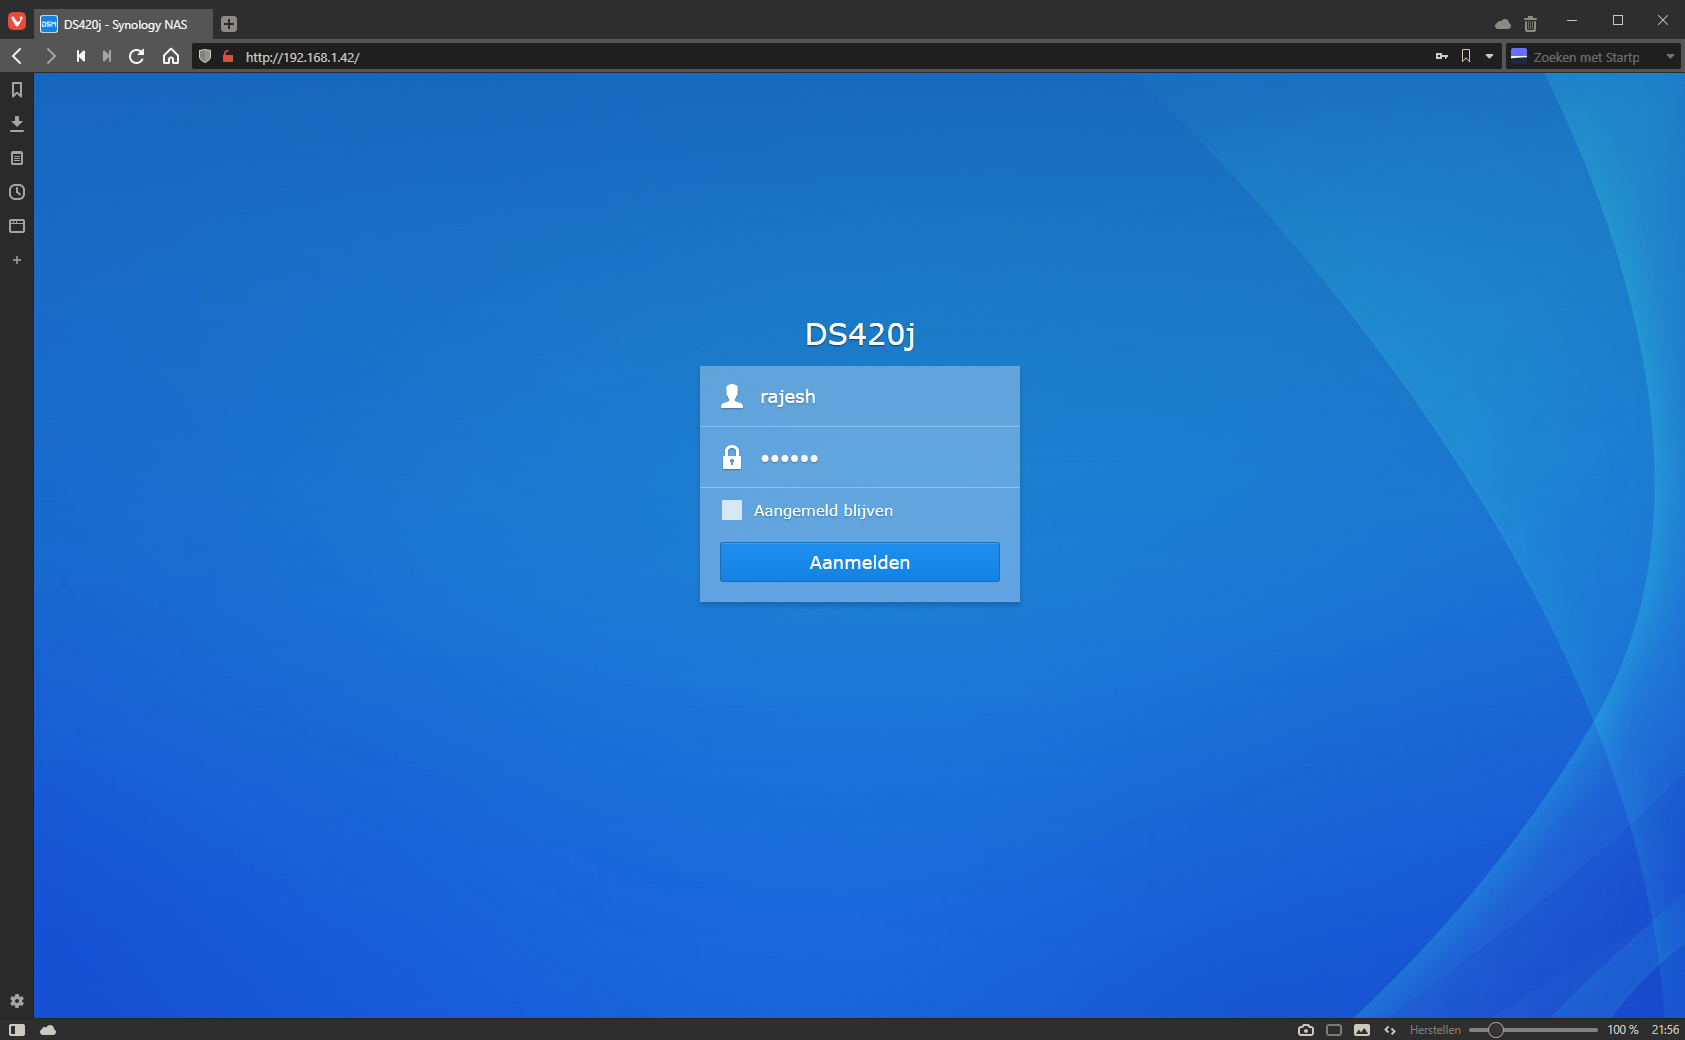1685x1040 pixels.
Task: Toggle images and animations icon
Action: pos(1362,1029)
